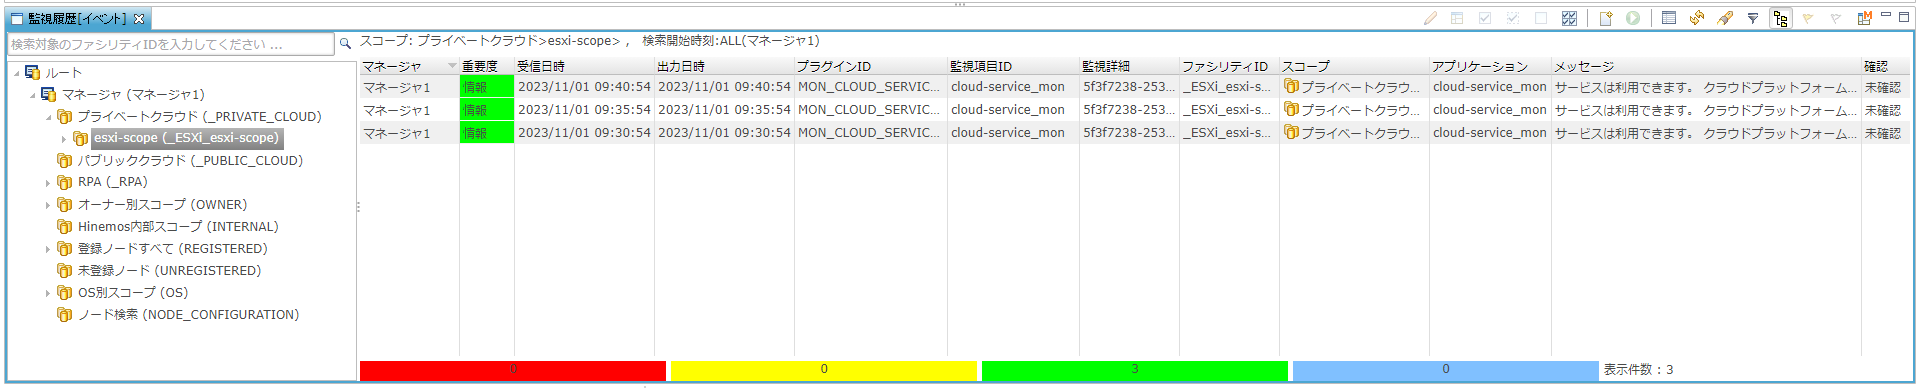This screenshot has height=388, width=1918.
Task: Click the yellow warning count bar
Action: tap(824, 370)
